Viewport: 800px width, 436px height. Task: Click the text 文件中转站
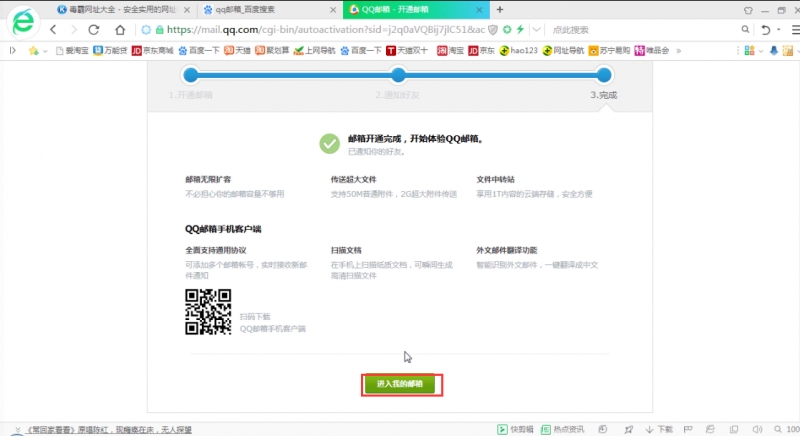coord(495,179)
